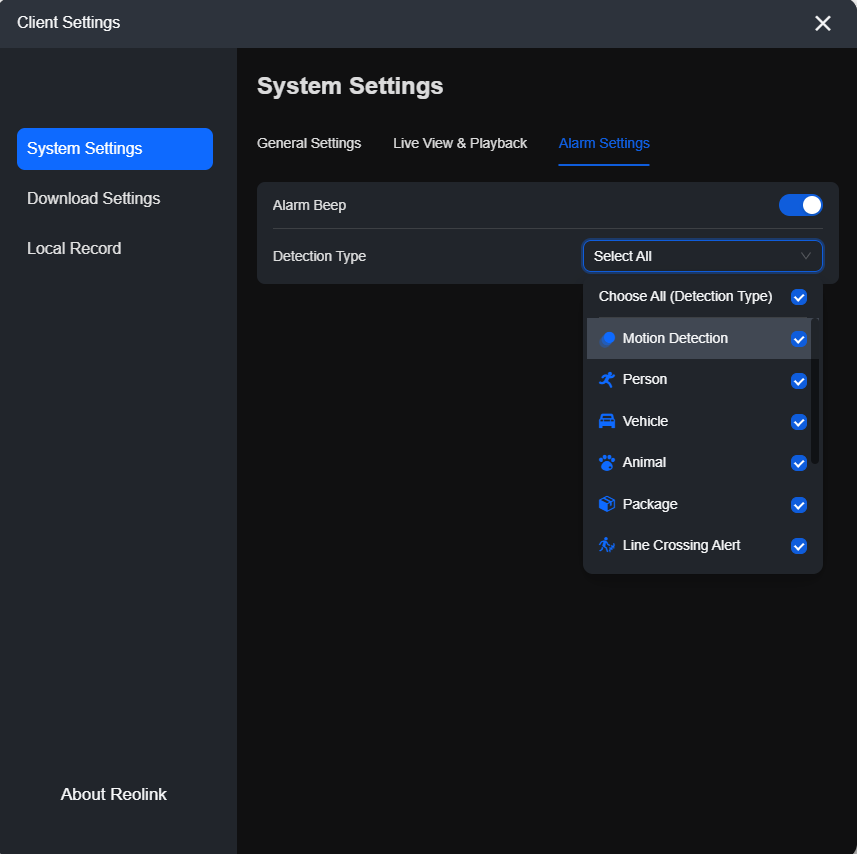Viewport: 857px width, 854px height.
Task: Click the System Settings page heading
Action: tap(350, 86)
